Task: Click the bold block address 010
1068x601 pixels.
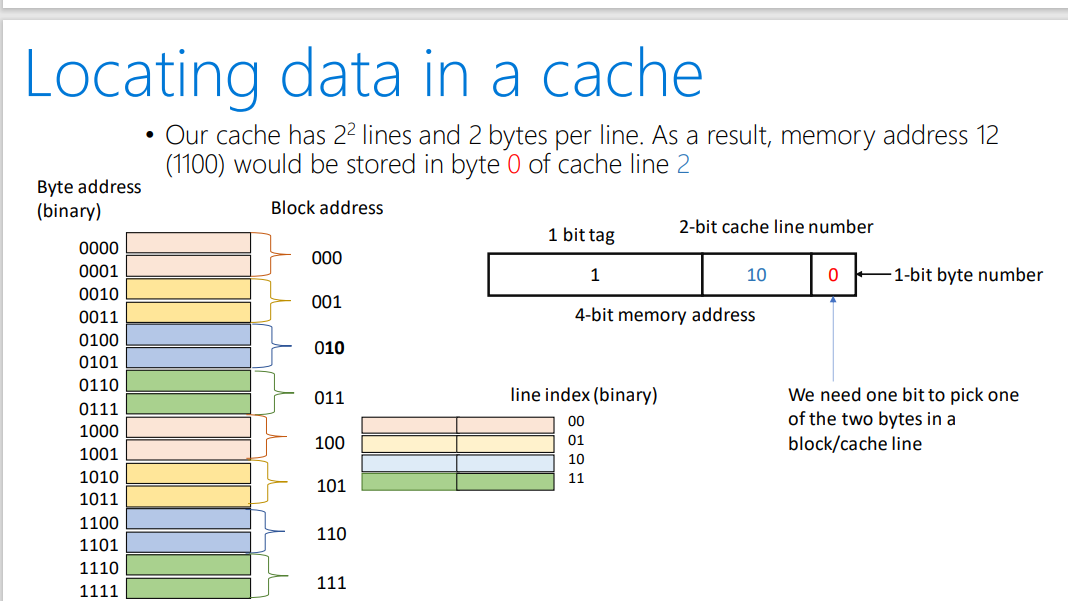Action: pyautogui.click(x=328, y=348)
